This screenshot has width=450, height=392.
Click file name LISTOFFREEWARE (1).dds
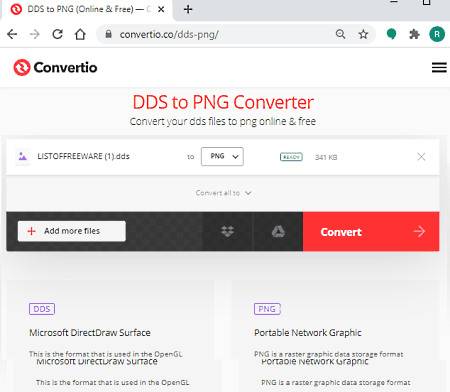pos(83,156)
